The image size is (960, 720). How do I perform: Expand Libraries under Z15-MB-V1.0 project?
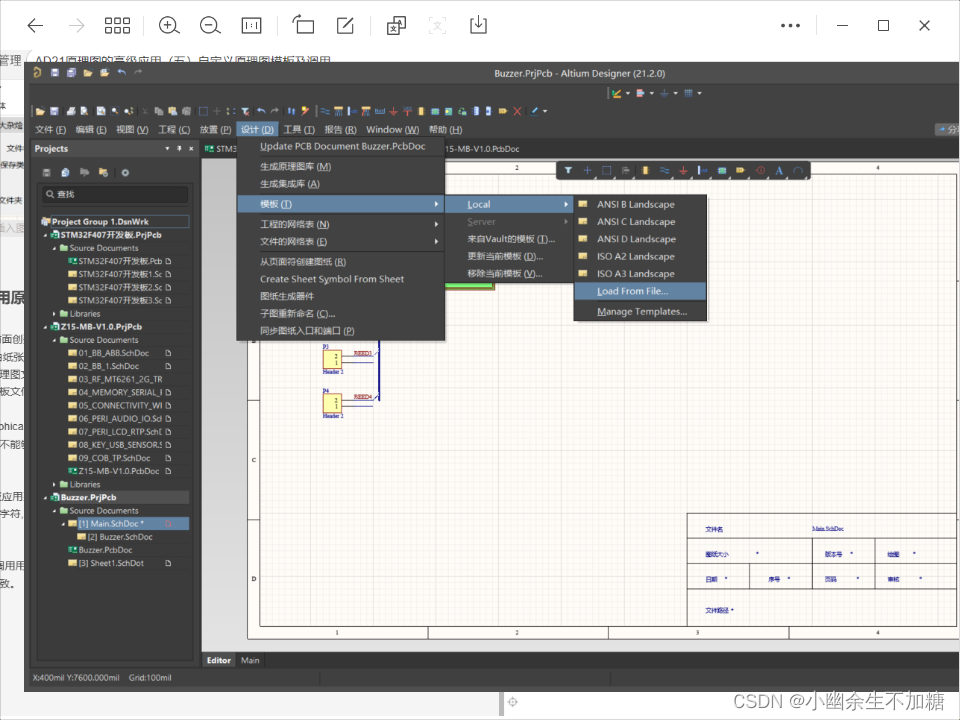click(x=54, y=484)
